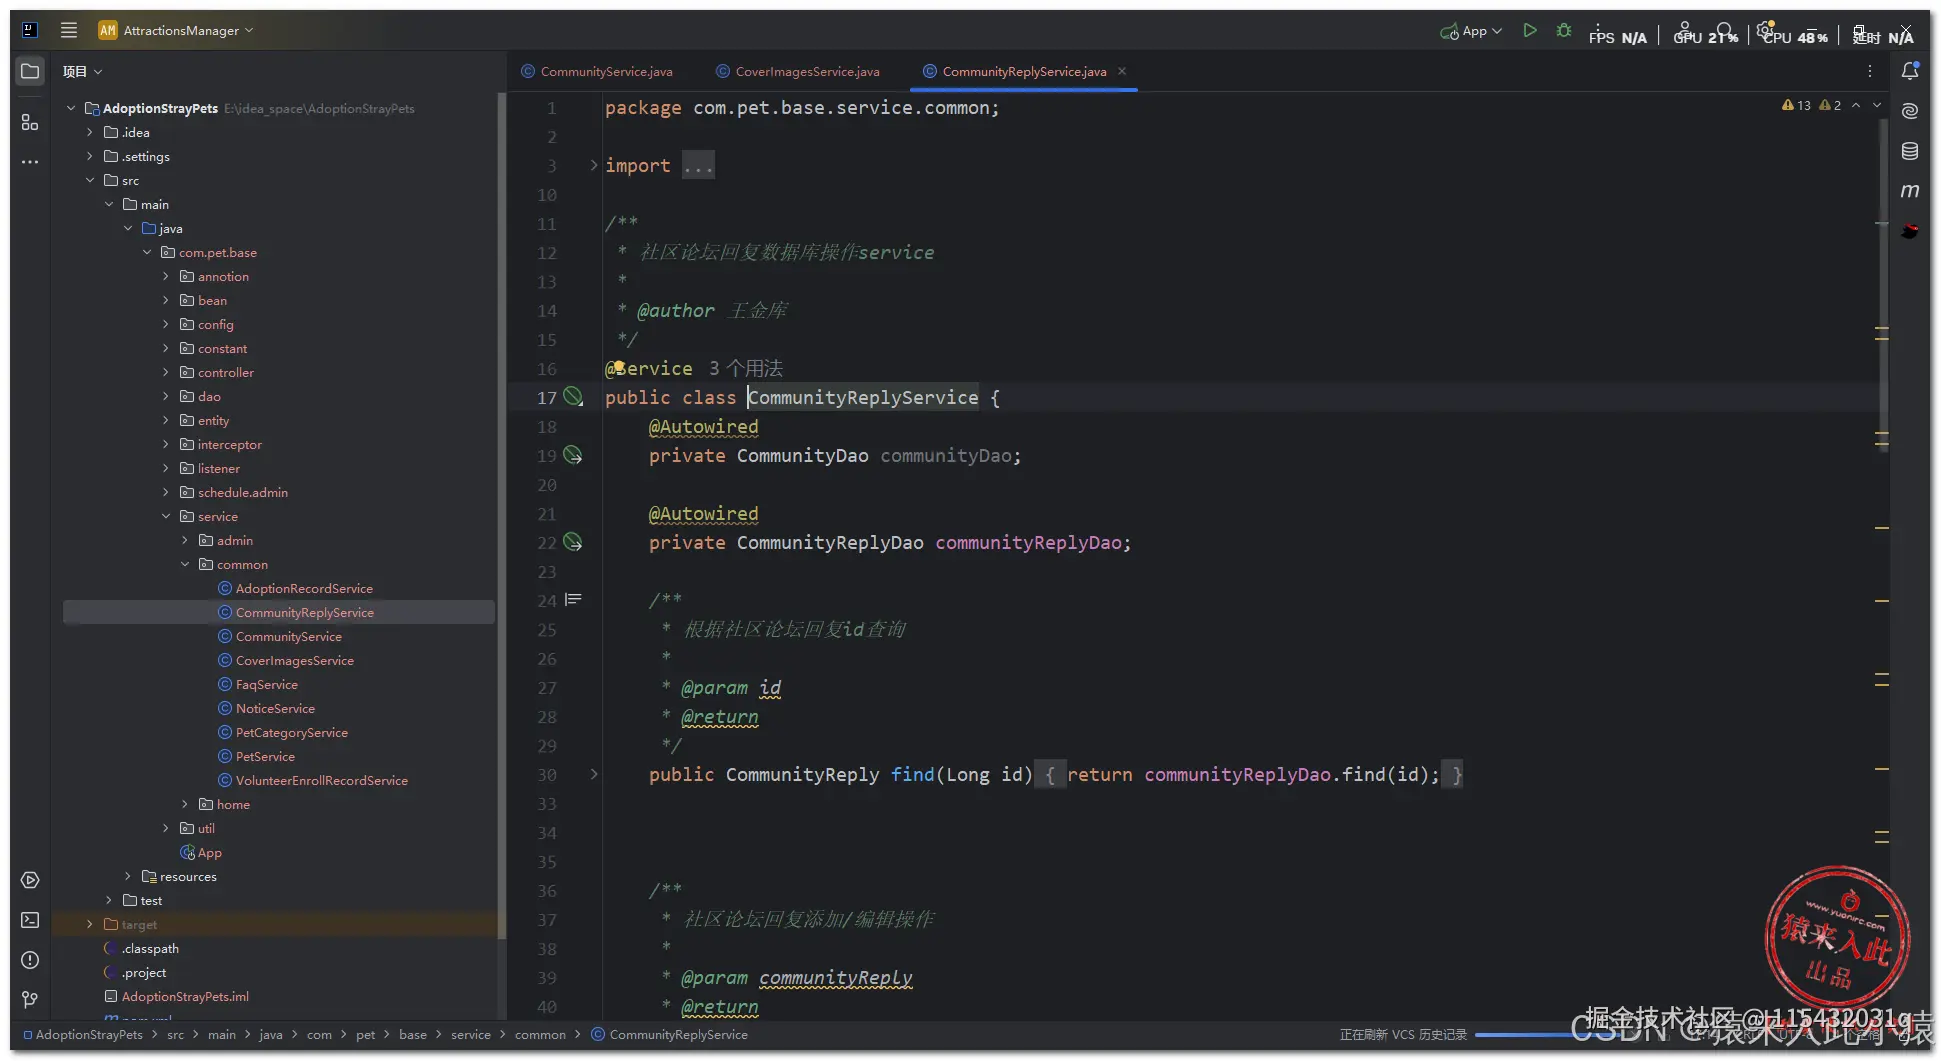Select PetCategoryService in the project tree
Image resolution: width=1941 pixels, height=1061 pixels.
[x=292, y=732]
